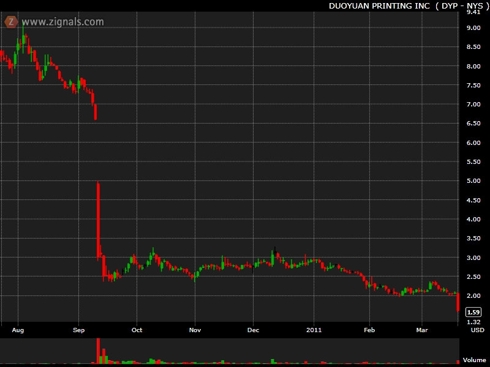
Task: Click the DUOYUAN PRINTING INC title
Action: tap(379, 6)
